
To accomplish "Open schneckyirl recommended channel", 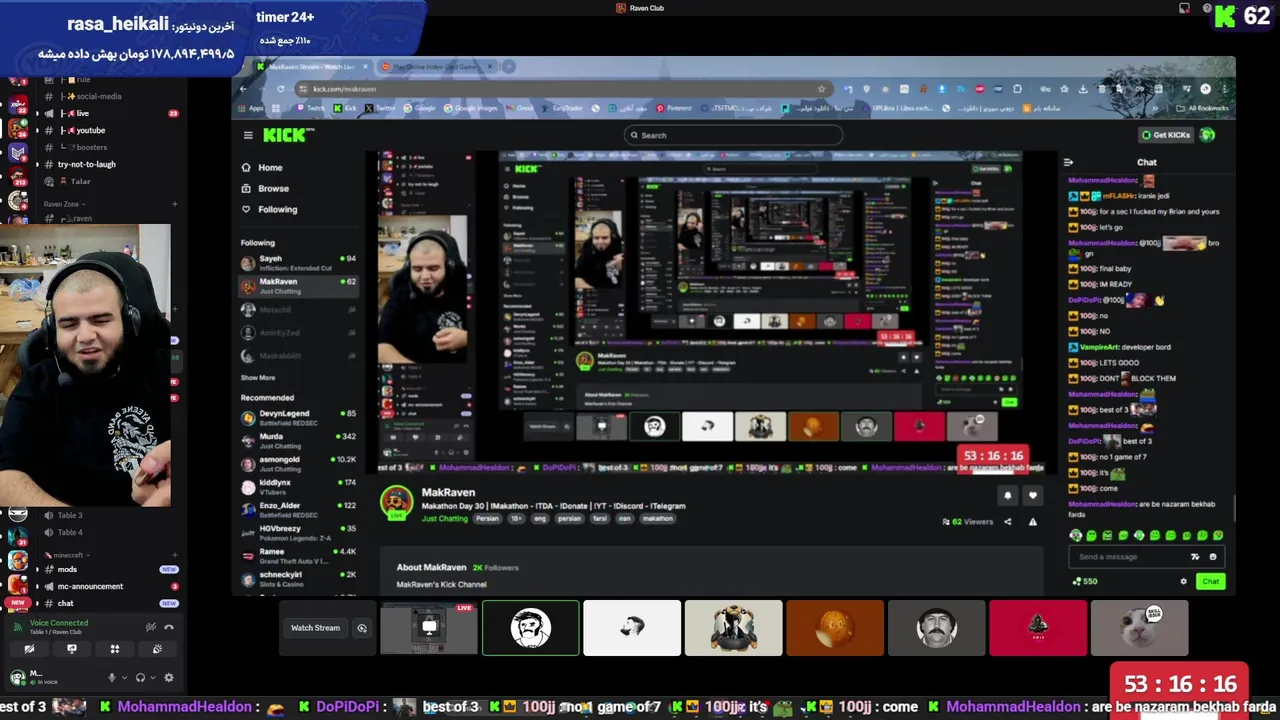I will (298, 578).
